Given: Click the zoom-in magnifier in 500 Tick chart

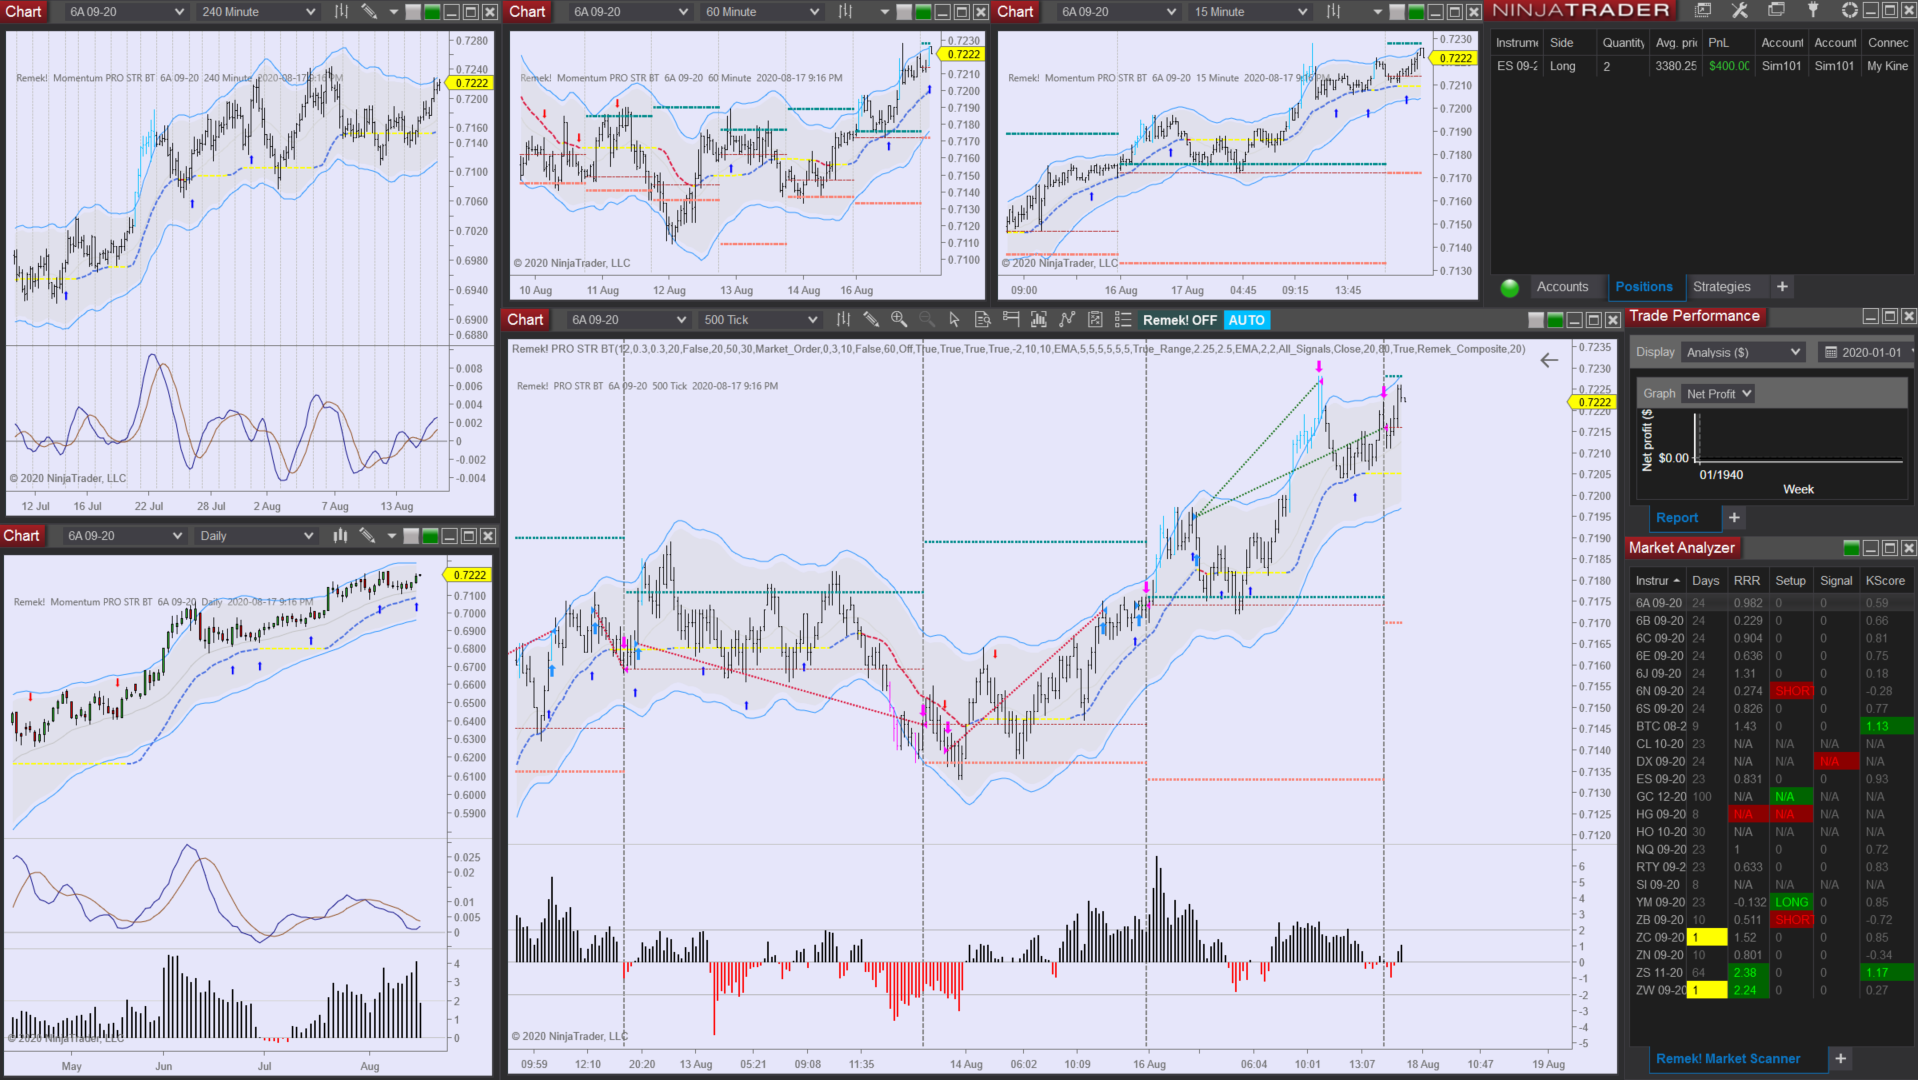Looking at the screenshot, I should tap(899, 320).
